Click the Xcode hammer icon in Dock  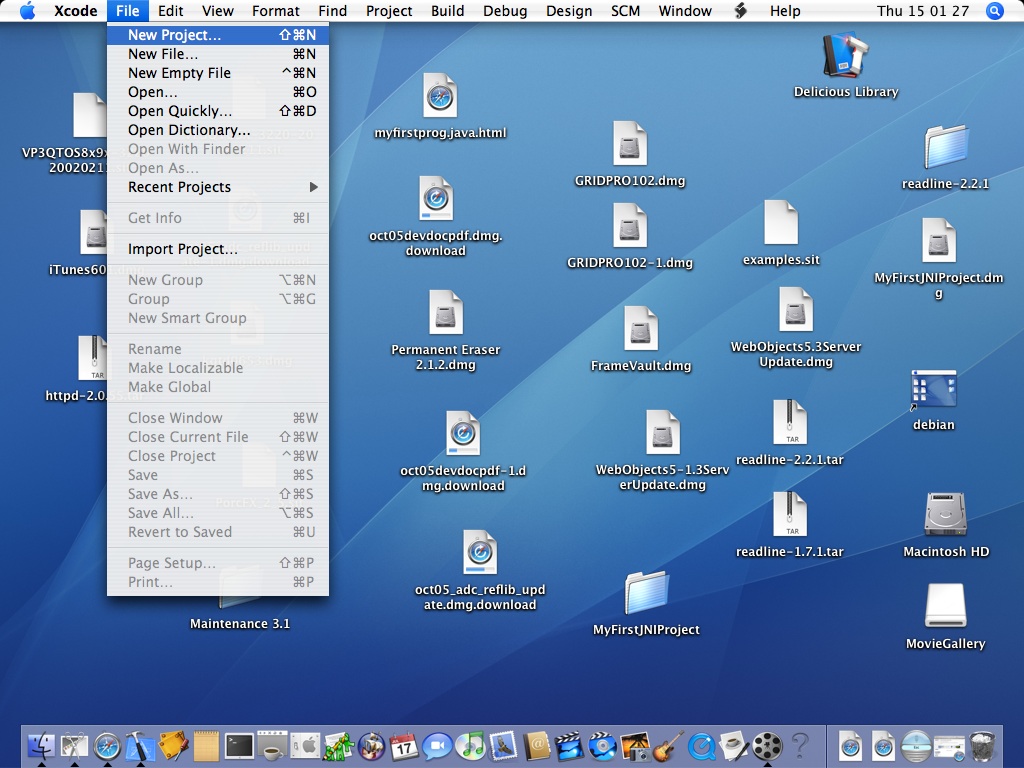tap(140, 745)
